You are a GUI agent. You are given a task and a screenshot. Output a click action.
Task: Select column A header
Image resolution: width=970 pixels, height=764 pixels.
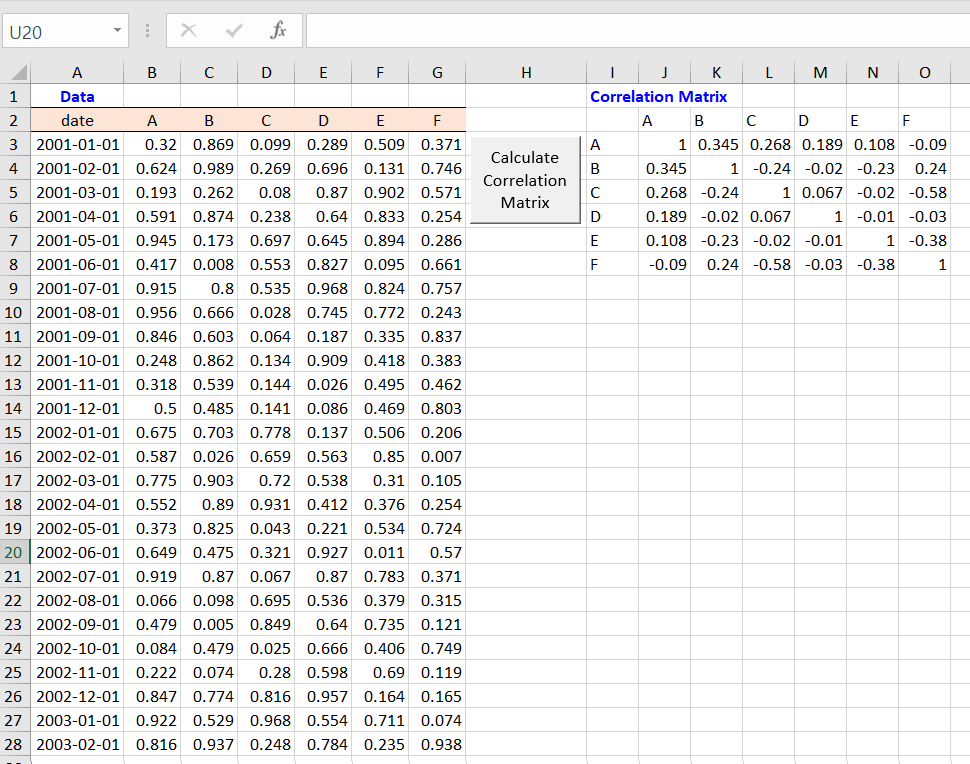[x=77, y=72]
